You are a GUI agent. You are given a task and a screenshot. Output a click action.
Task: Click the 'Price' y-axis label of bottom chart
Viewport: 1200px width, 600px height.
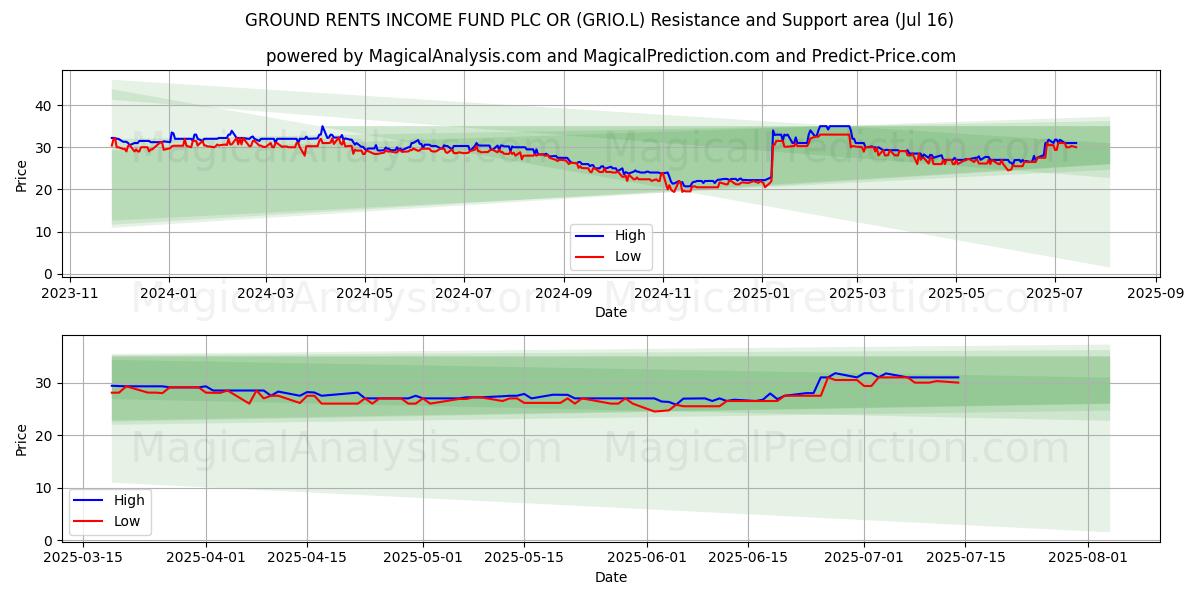click(x=22, y=439)
